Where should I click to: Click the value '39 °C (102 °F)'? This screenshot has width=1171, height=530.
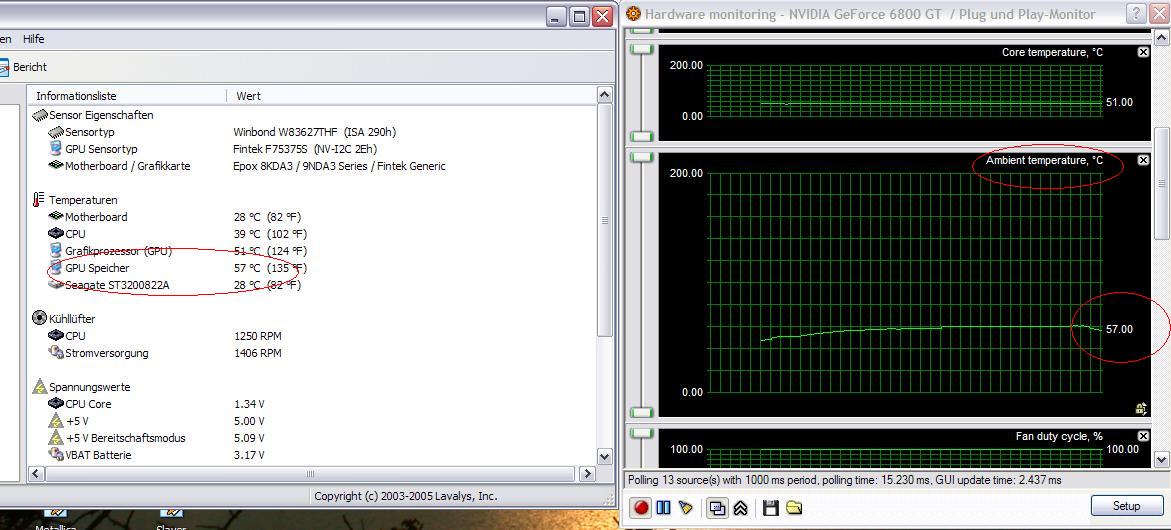pos(270,234)
